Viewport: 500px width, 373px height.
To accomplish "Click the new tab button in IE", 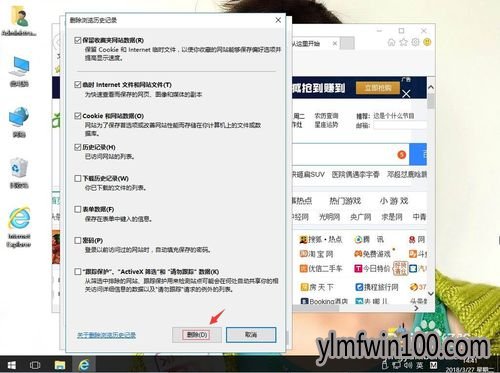I will 347,43.
